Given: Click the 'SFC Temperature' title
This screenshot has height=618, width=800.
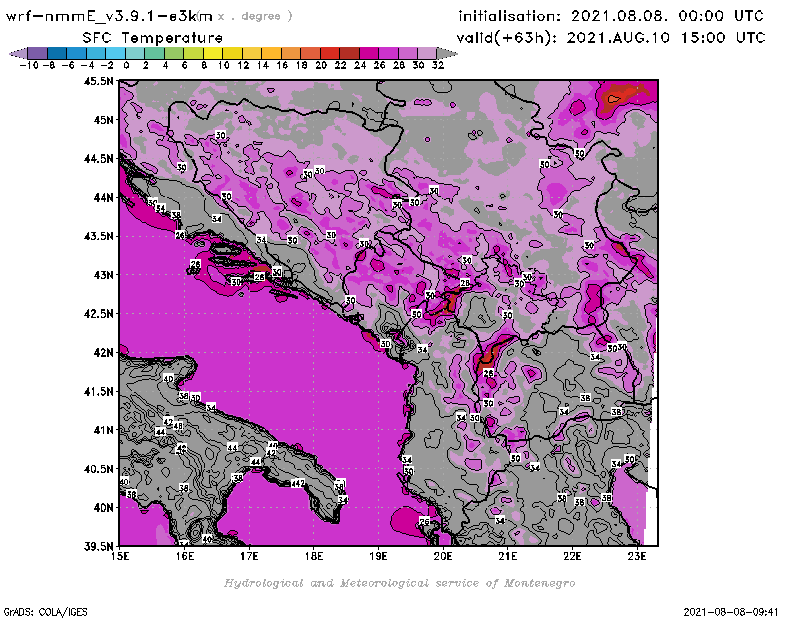Looking at the screenshot, I should tap(153, 38).
